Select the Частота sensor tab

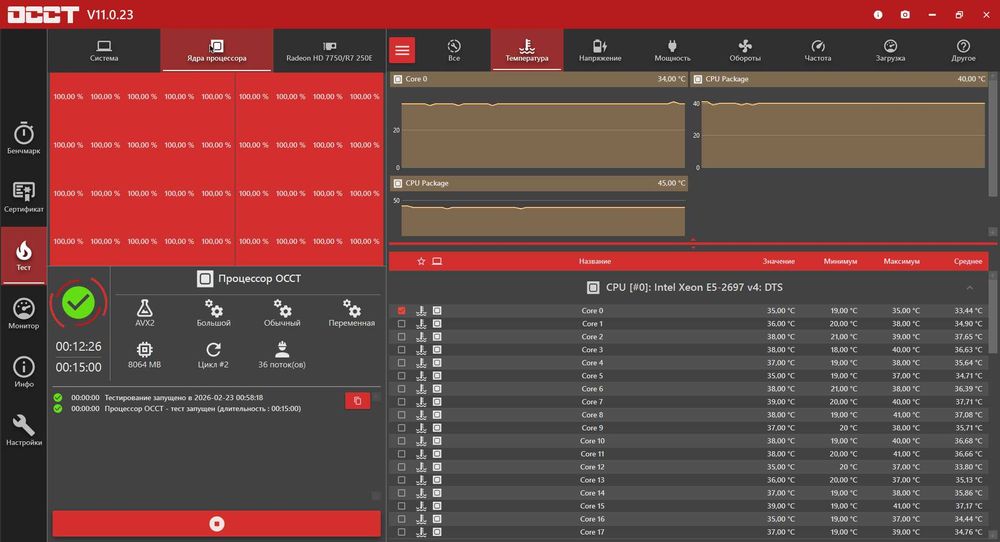pos(818,50)
